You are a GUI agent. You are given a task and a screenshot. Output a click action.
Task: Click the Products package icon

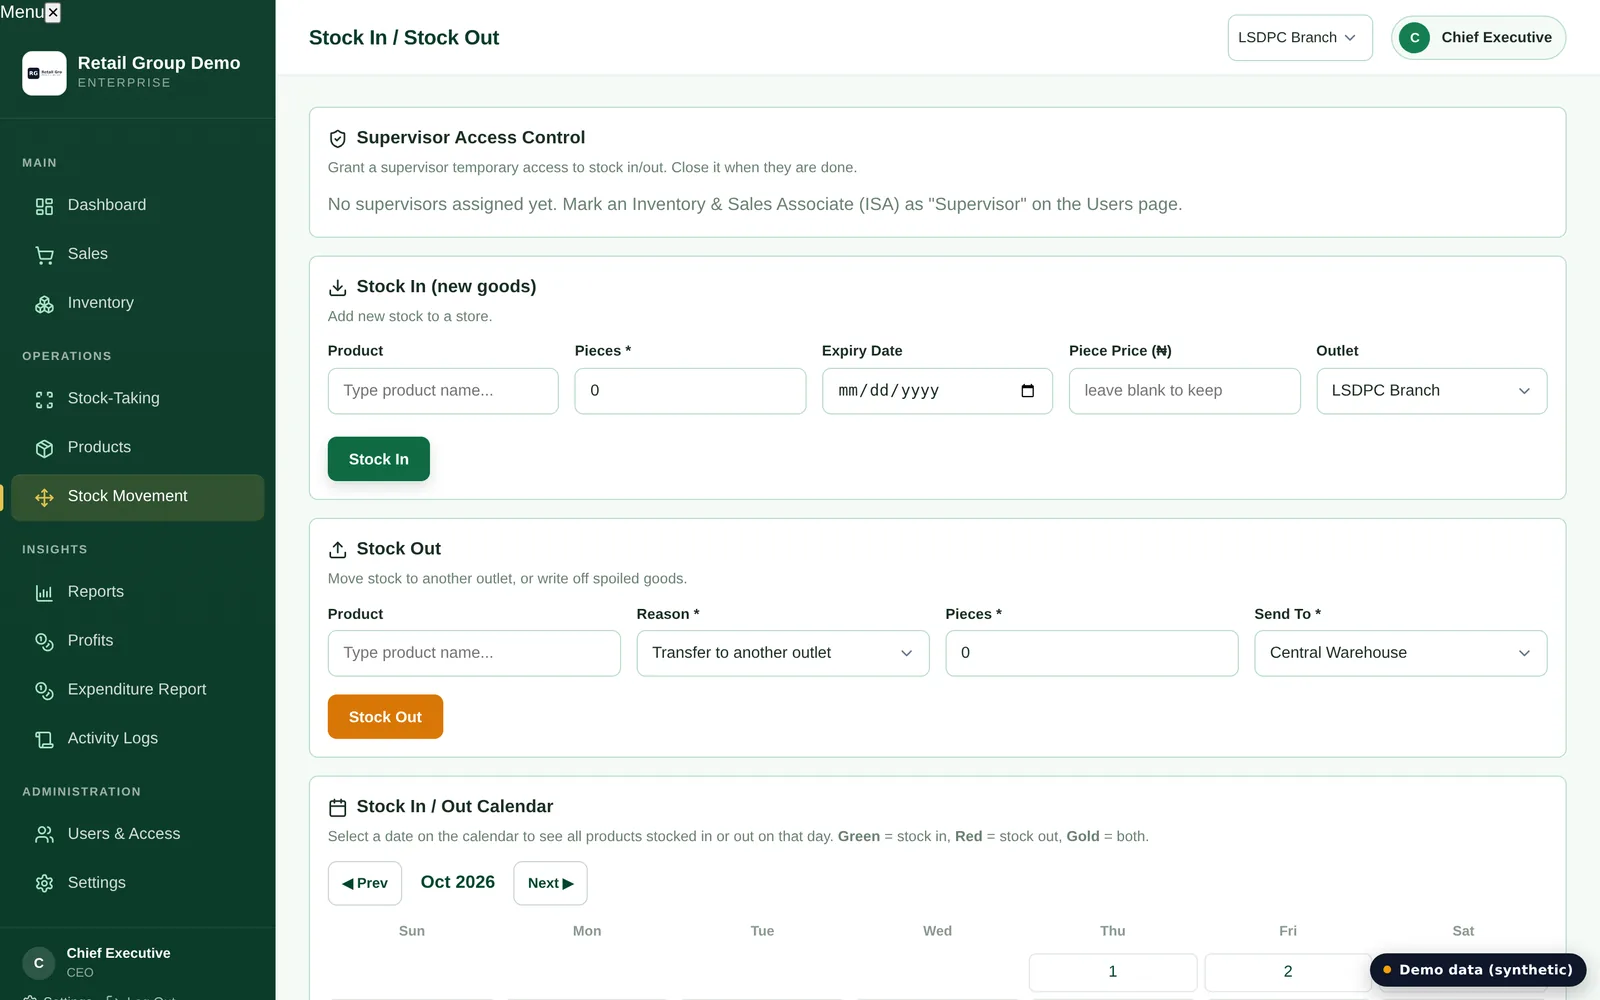click(x=44, y=448)
